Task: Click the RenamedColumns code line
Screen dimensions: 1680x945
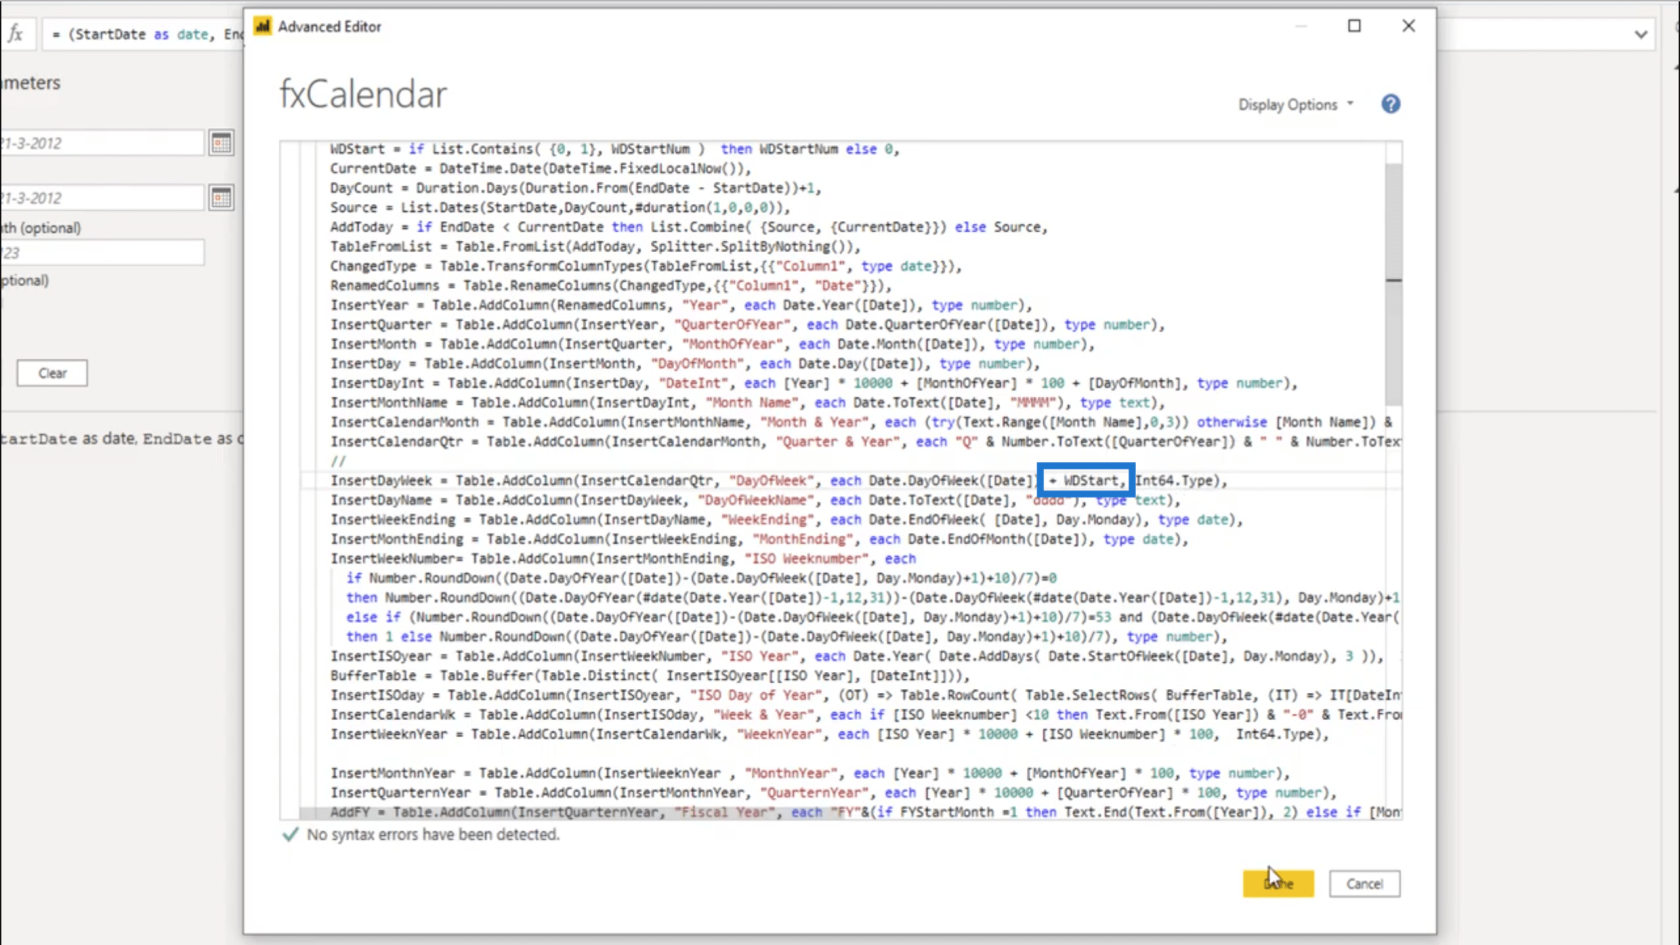Action: (611, 286)
